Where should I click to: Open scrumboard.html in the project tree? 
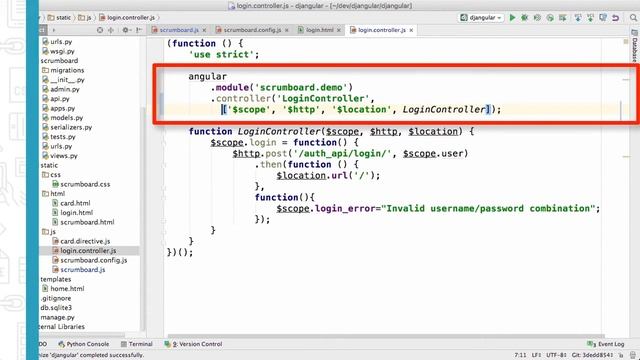[x=83, y=222]
